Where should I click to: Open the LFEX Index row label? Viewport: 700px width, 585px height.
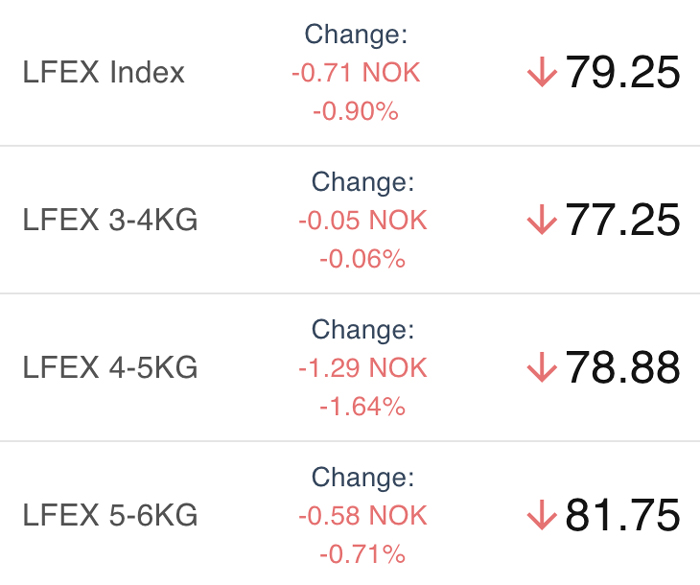[x=104, y=72]
